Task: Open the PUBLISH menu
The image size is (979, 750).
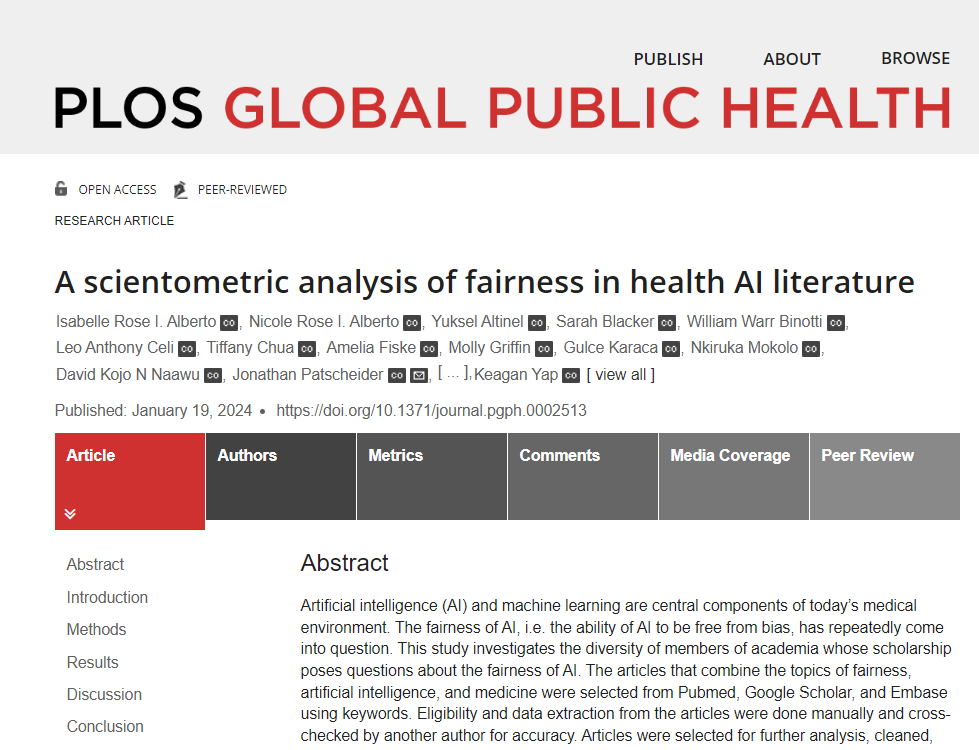Action: click(x=668, y=59)
